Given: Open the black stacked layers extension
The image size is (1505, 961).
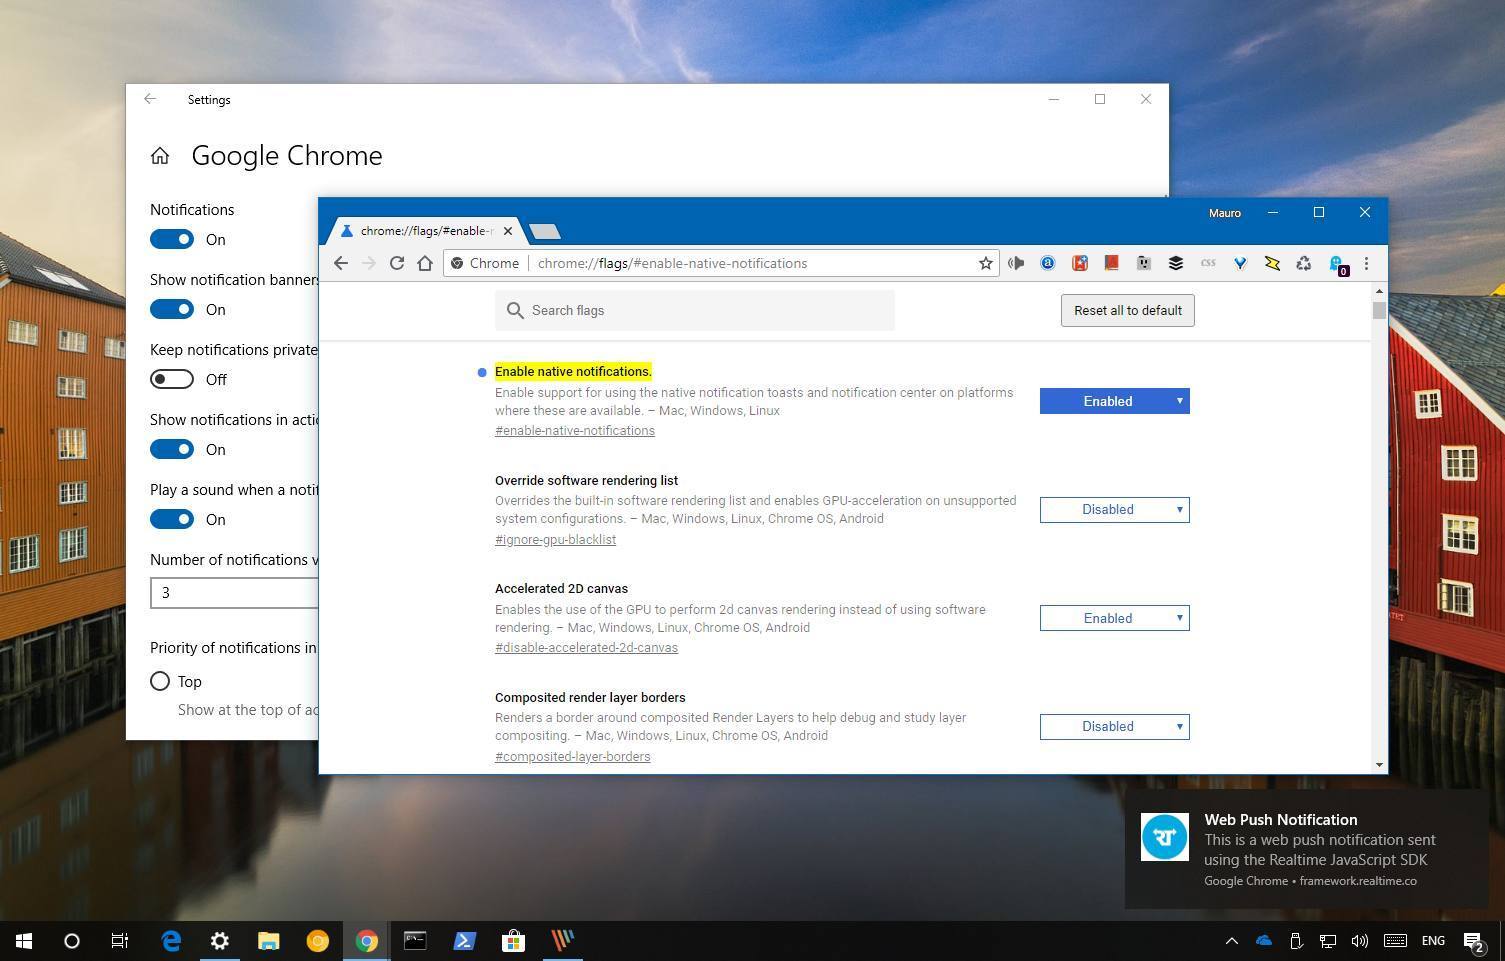Looking at the screenshot, I should click(1176, 263).
